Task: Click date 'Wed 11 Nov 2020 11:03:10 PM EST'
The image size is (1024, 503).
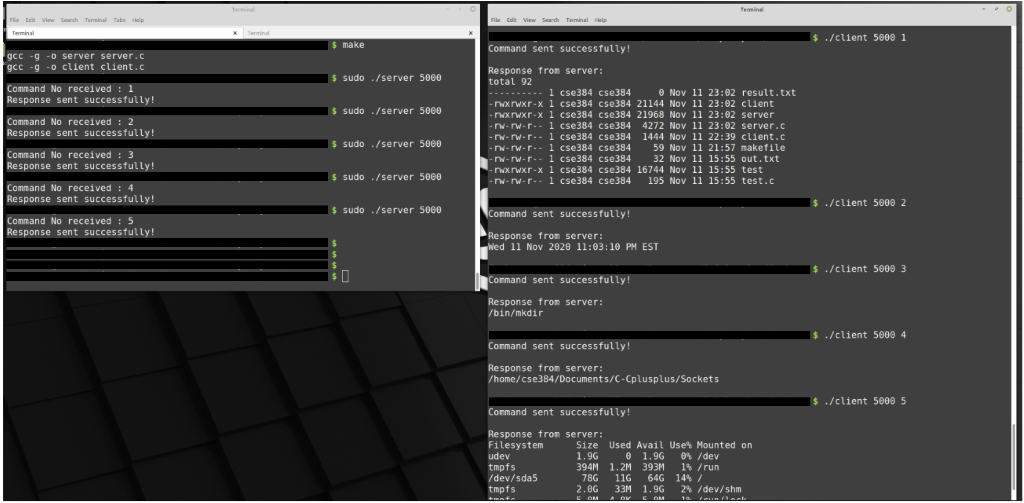Action: (573, 247)
